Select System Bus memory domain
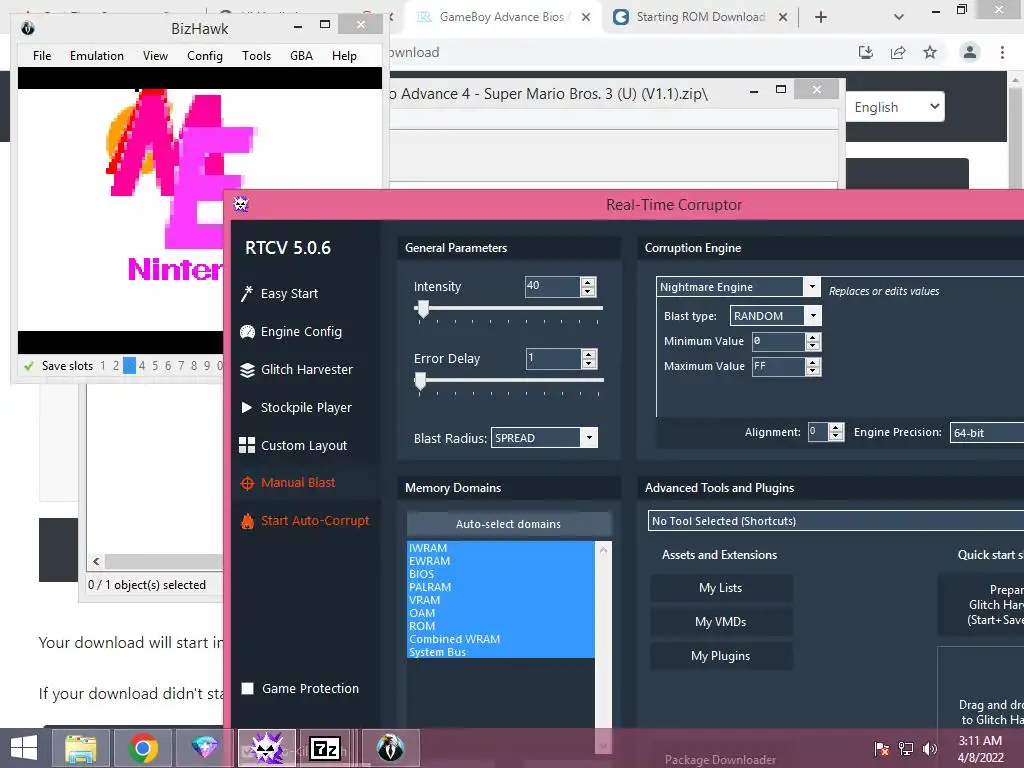The width and height of the screenshot is (1024, 768). pos(500,652)
